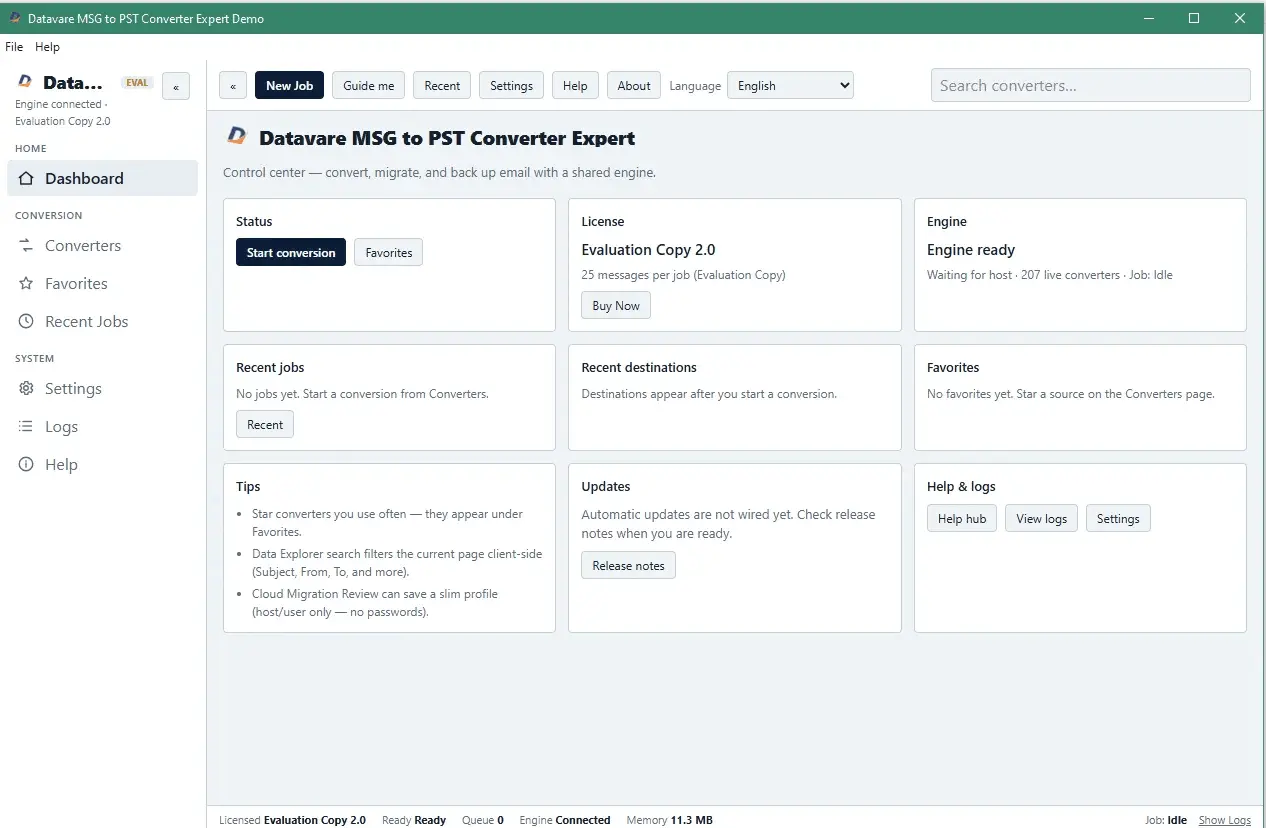The height and width of the screenshot is (828, 1266).
Task: Click the Dashboard home icon in the sidebar
Action: [27, 178]
